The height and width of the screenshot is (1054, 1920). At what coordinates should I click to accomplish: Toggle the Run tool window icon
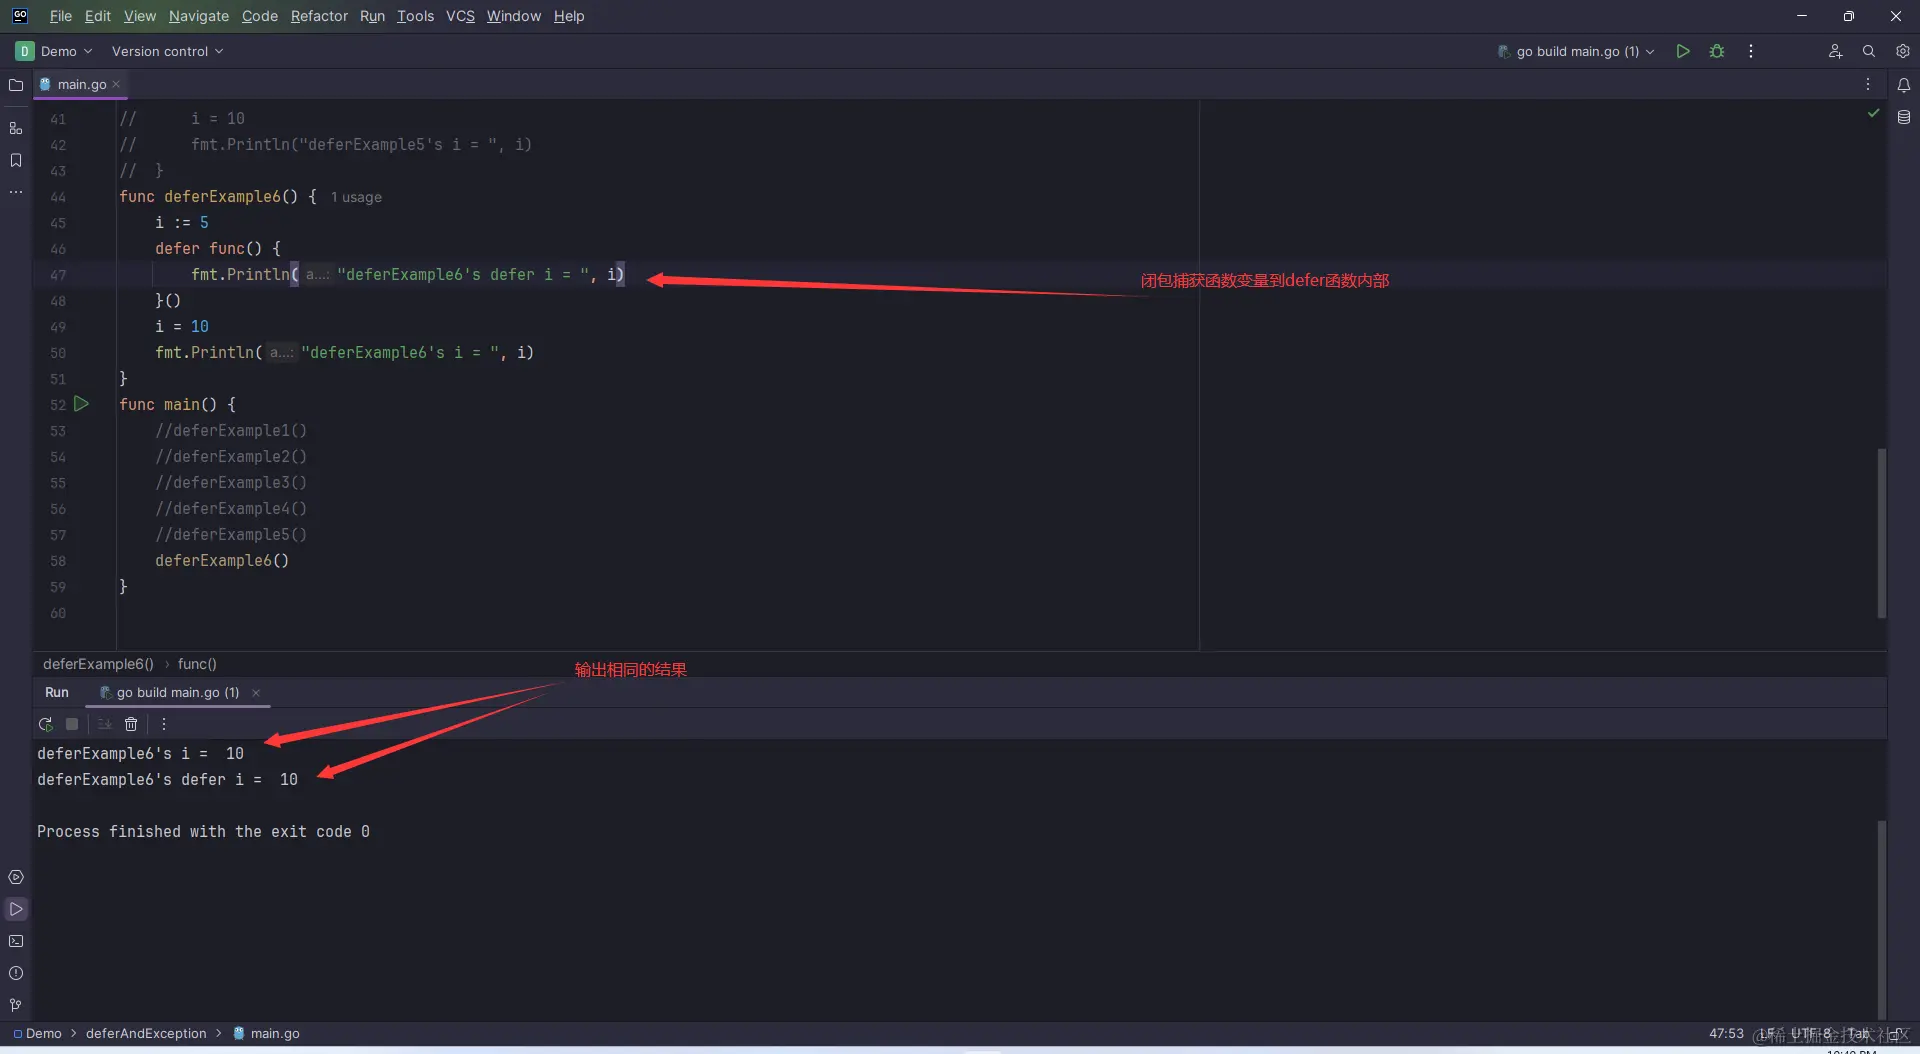click(x=16, y=909)
